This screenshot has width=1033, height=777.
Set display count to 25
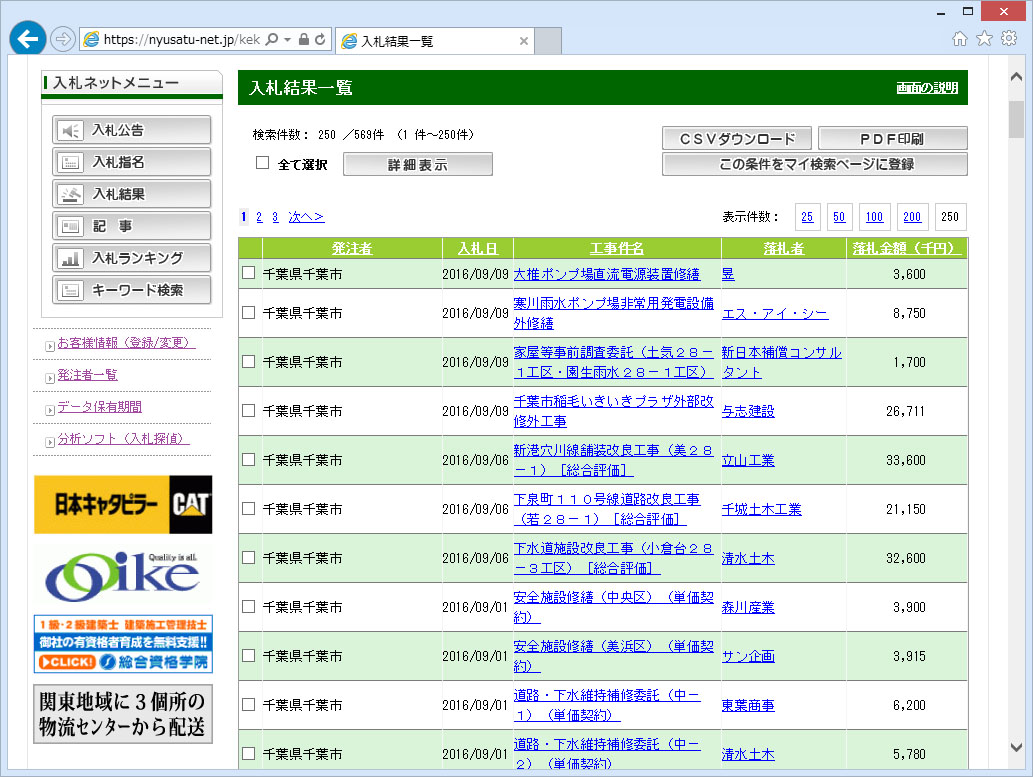[x=807, y=217]
